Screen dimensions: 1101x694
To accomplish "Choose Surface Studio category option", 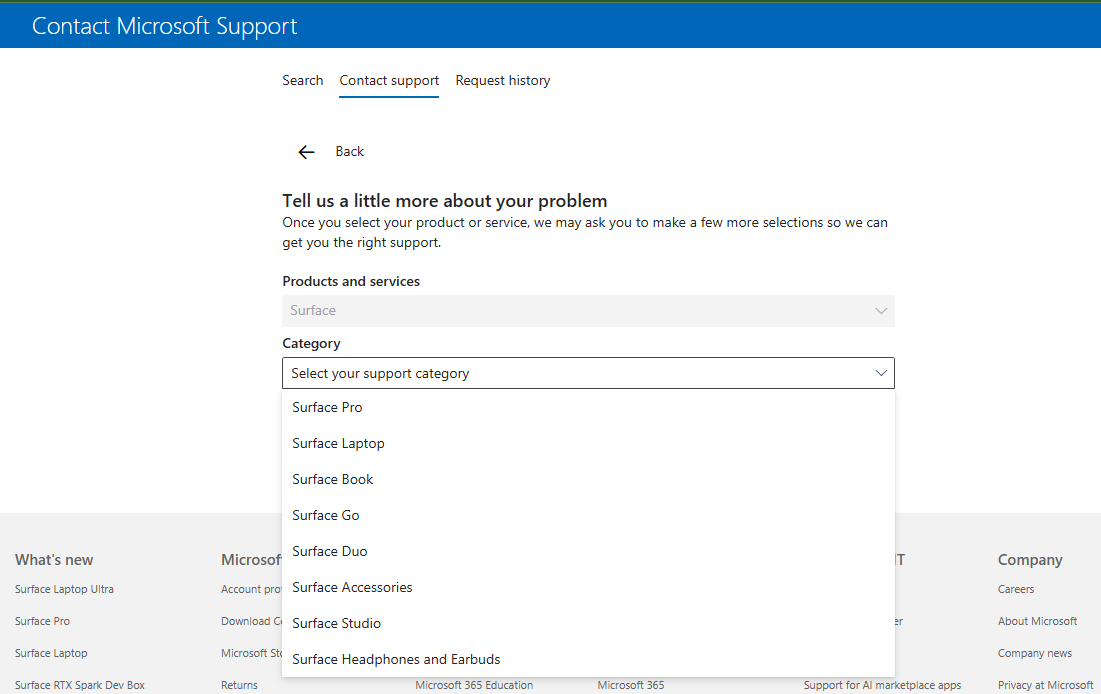I will point(588,623).
